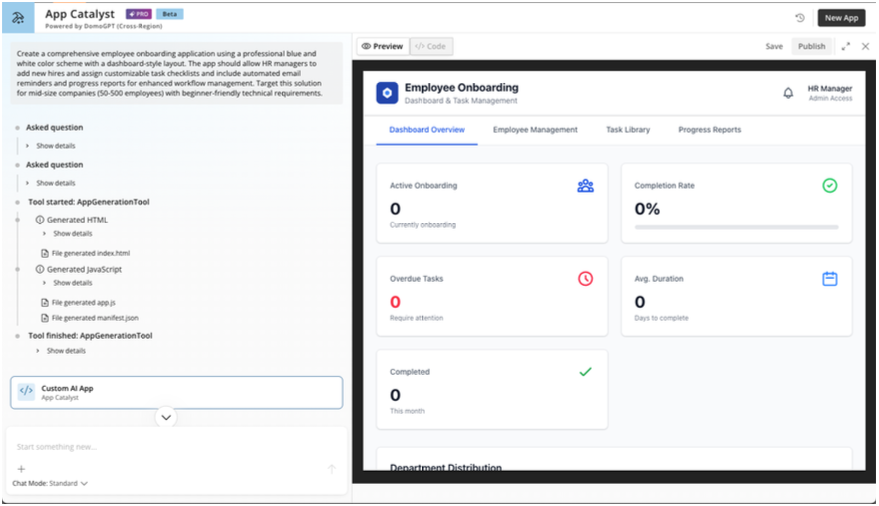This screenshot has height=506, width=879.
Task: Click the original prompt message box
Action: [x=177, y=73]
